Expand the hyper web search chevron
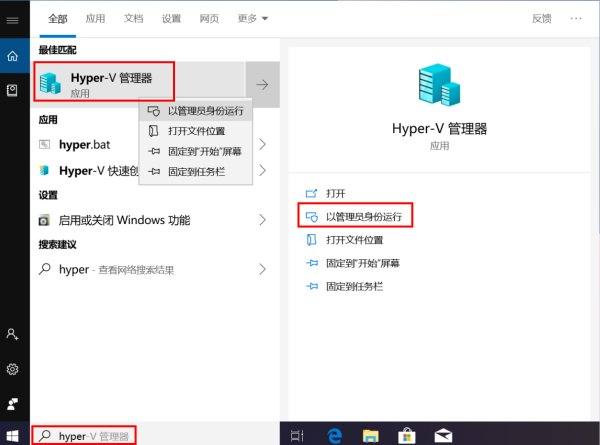 (x=262, y=269)
